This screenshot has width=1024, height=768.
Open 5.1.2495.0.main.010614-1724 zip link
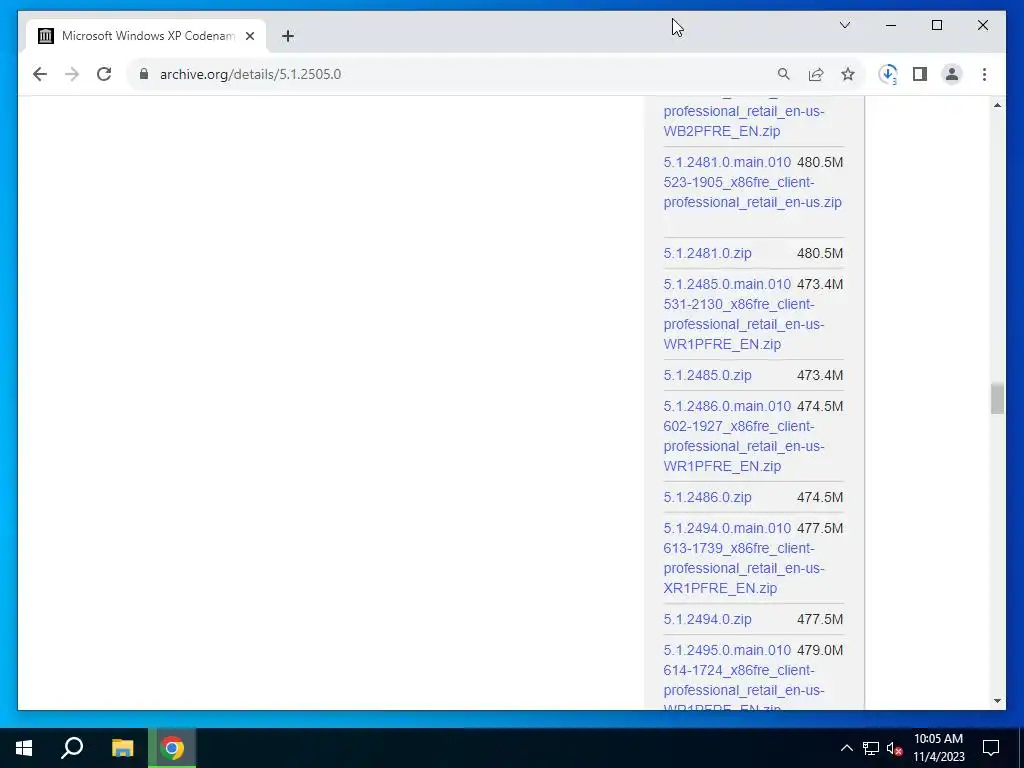pyautogui.click(x=744, y=679)
